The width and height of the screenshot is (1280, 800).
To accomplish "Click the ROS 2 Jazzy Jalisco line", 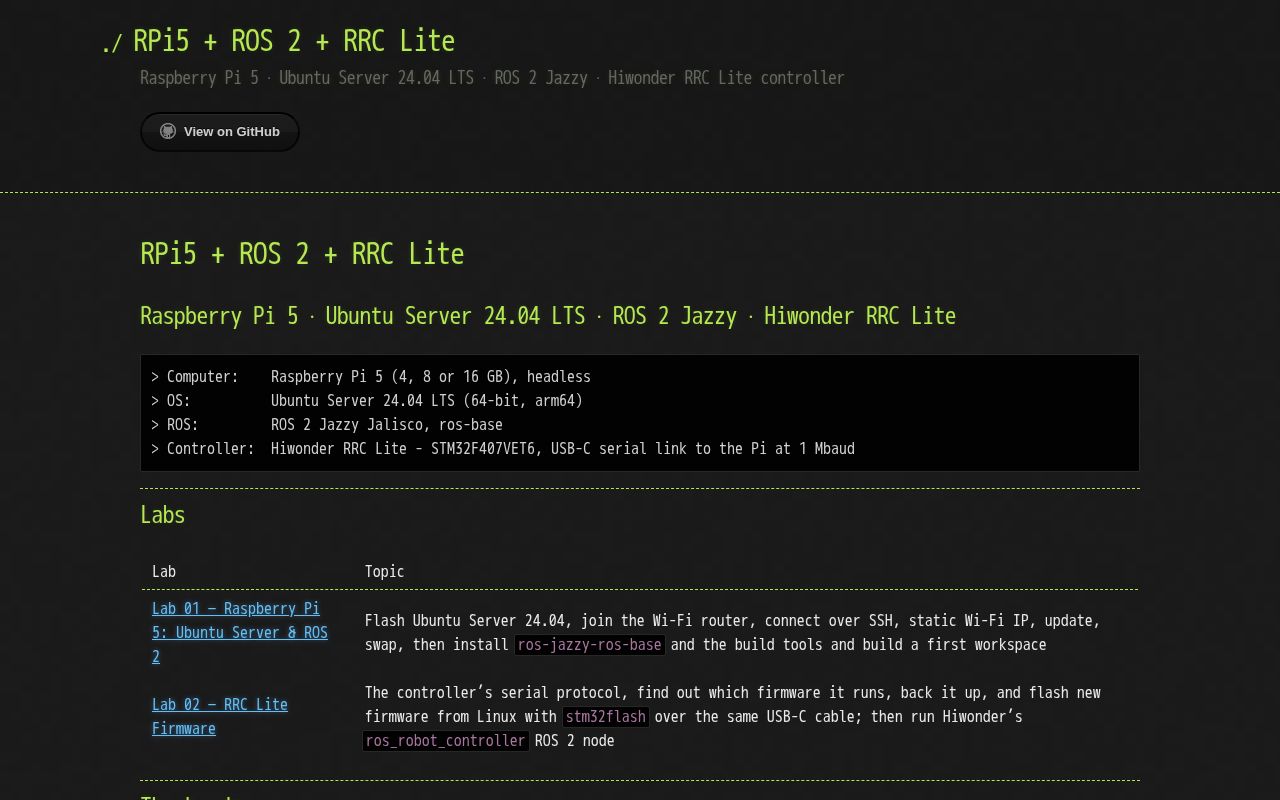I will point(327,425).
